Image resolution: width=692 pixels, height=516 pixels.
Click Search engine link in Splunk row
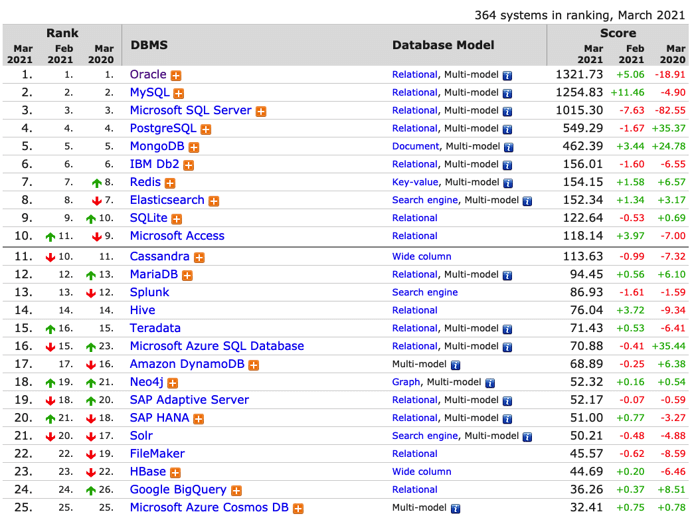click(424, 293)
